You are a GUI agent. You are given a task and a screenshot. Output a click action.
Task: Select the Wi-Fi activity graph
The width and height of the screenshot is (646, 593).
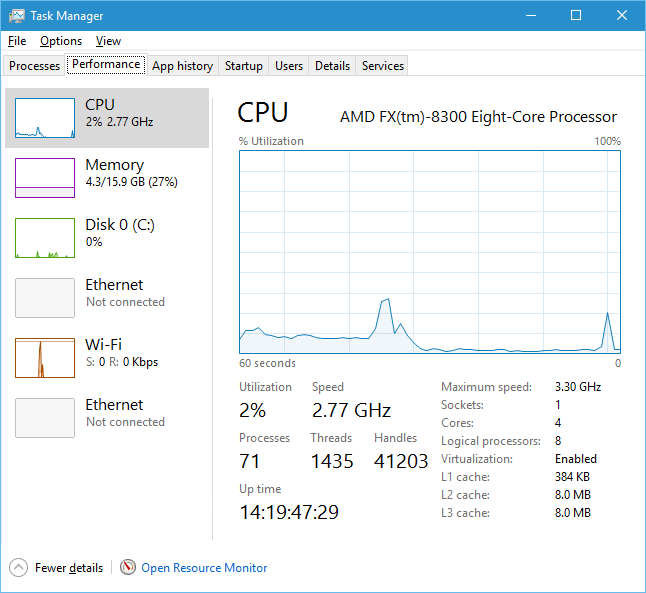[x=45, y=358]
